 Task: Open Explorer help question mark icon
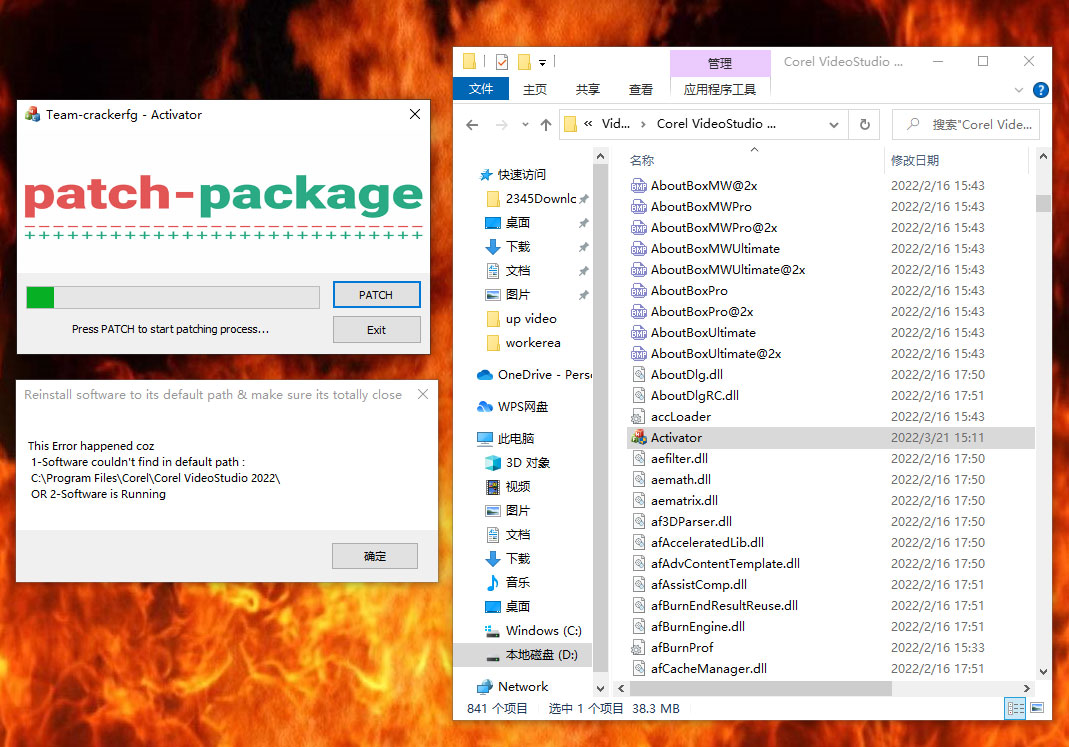pyautogui.click(x=1040, y=89)
